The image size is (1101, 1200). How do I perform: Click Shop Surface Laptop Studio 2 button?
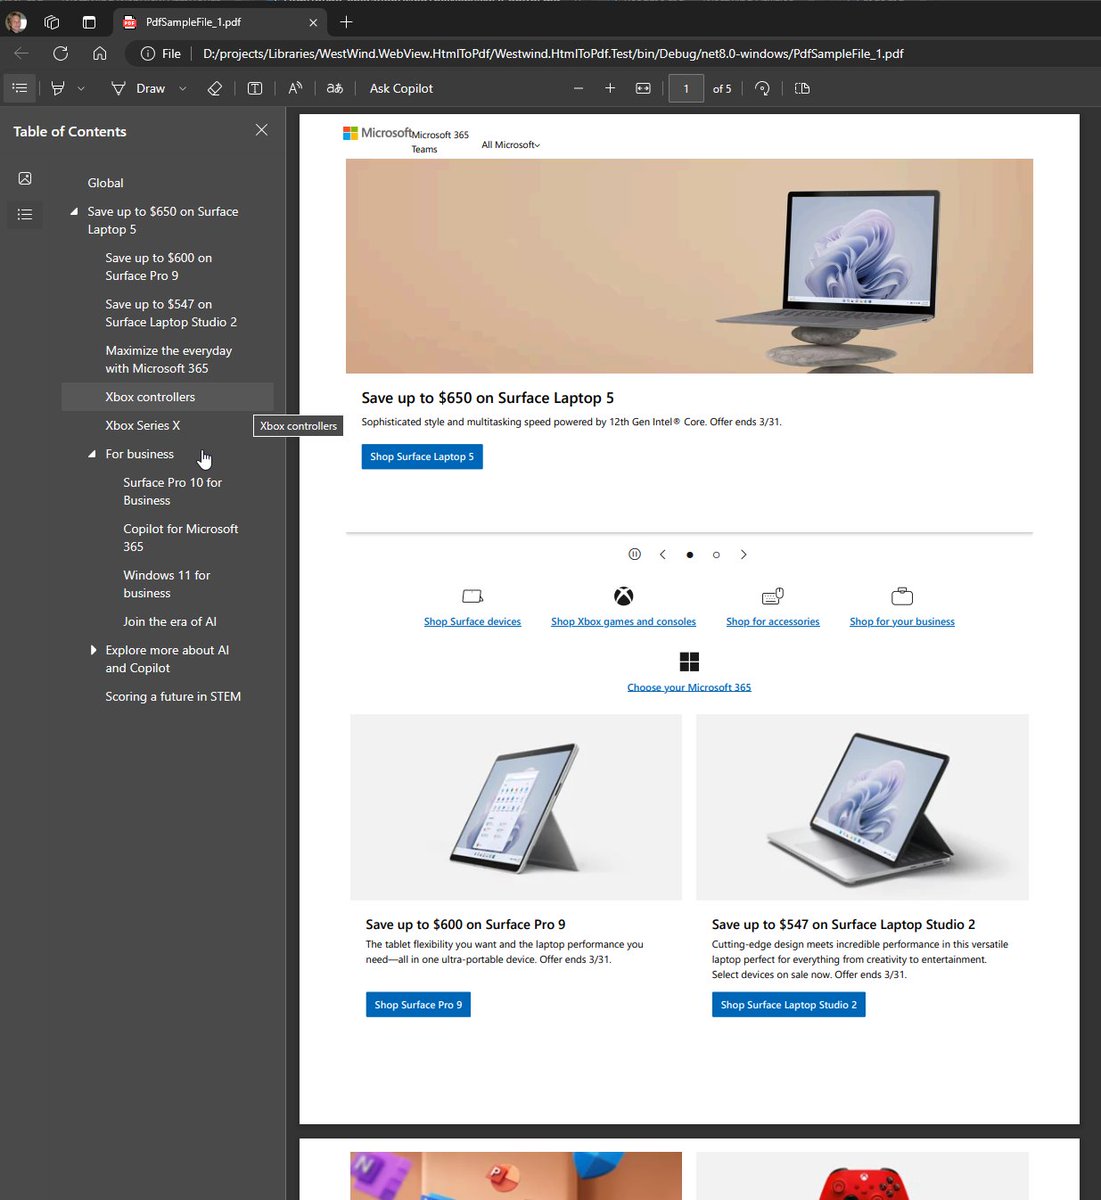[788, 1004]
